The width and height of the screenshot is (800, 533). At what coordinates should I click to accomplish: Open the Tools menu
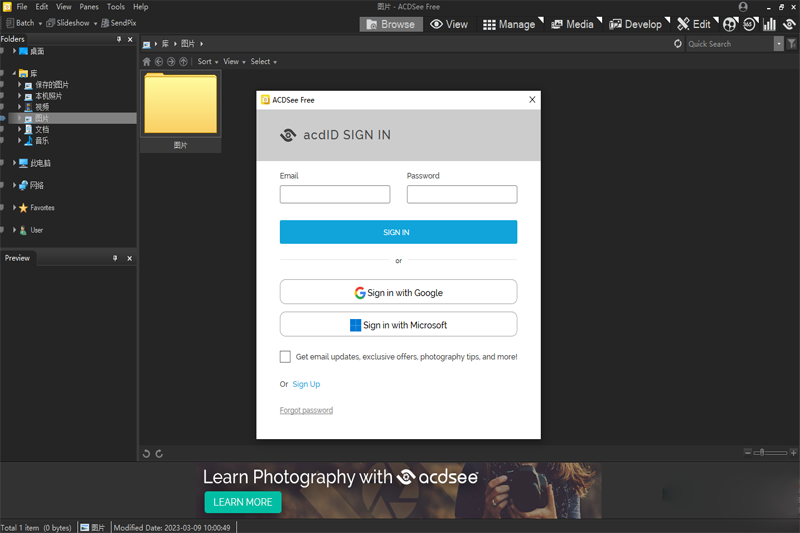point(116,7)
